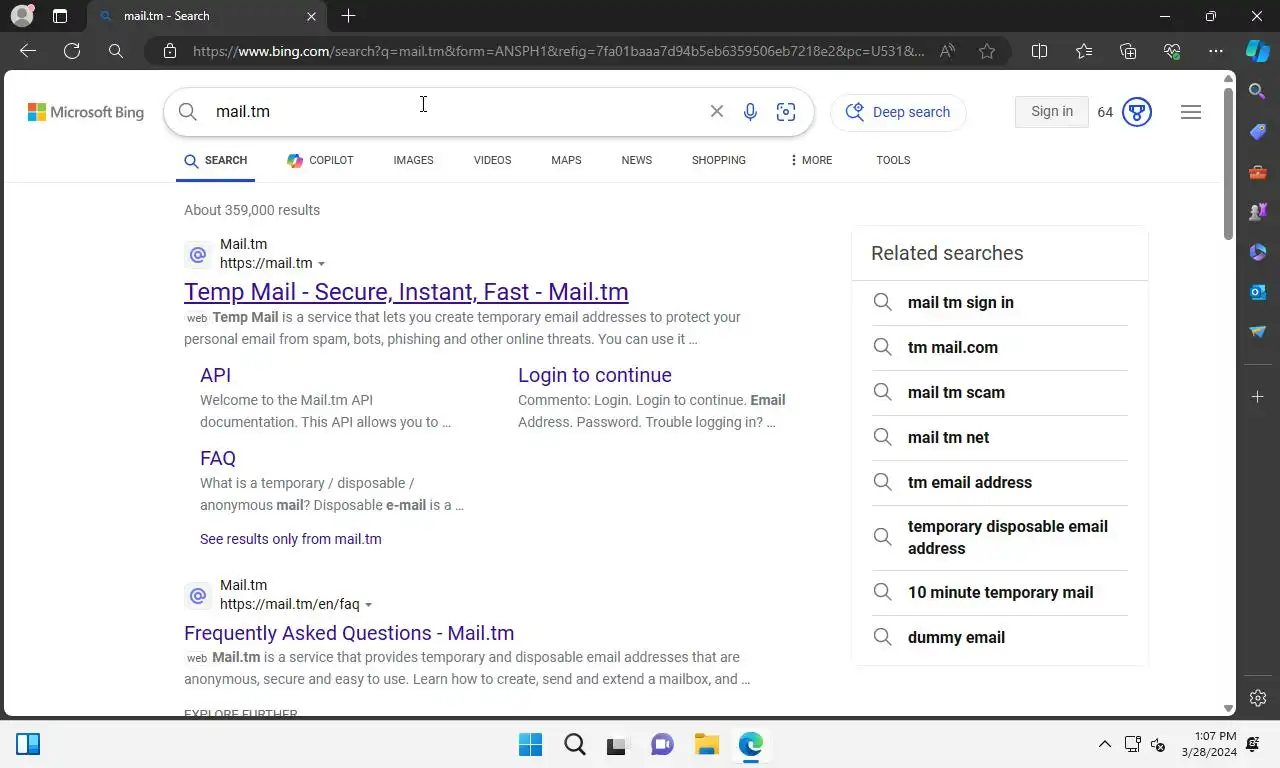Open the sidebar Outlook icon
This screenshot has height=768, width=1280.
1258,292
